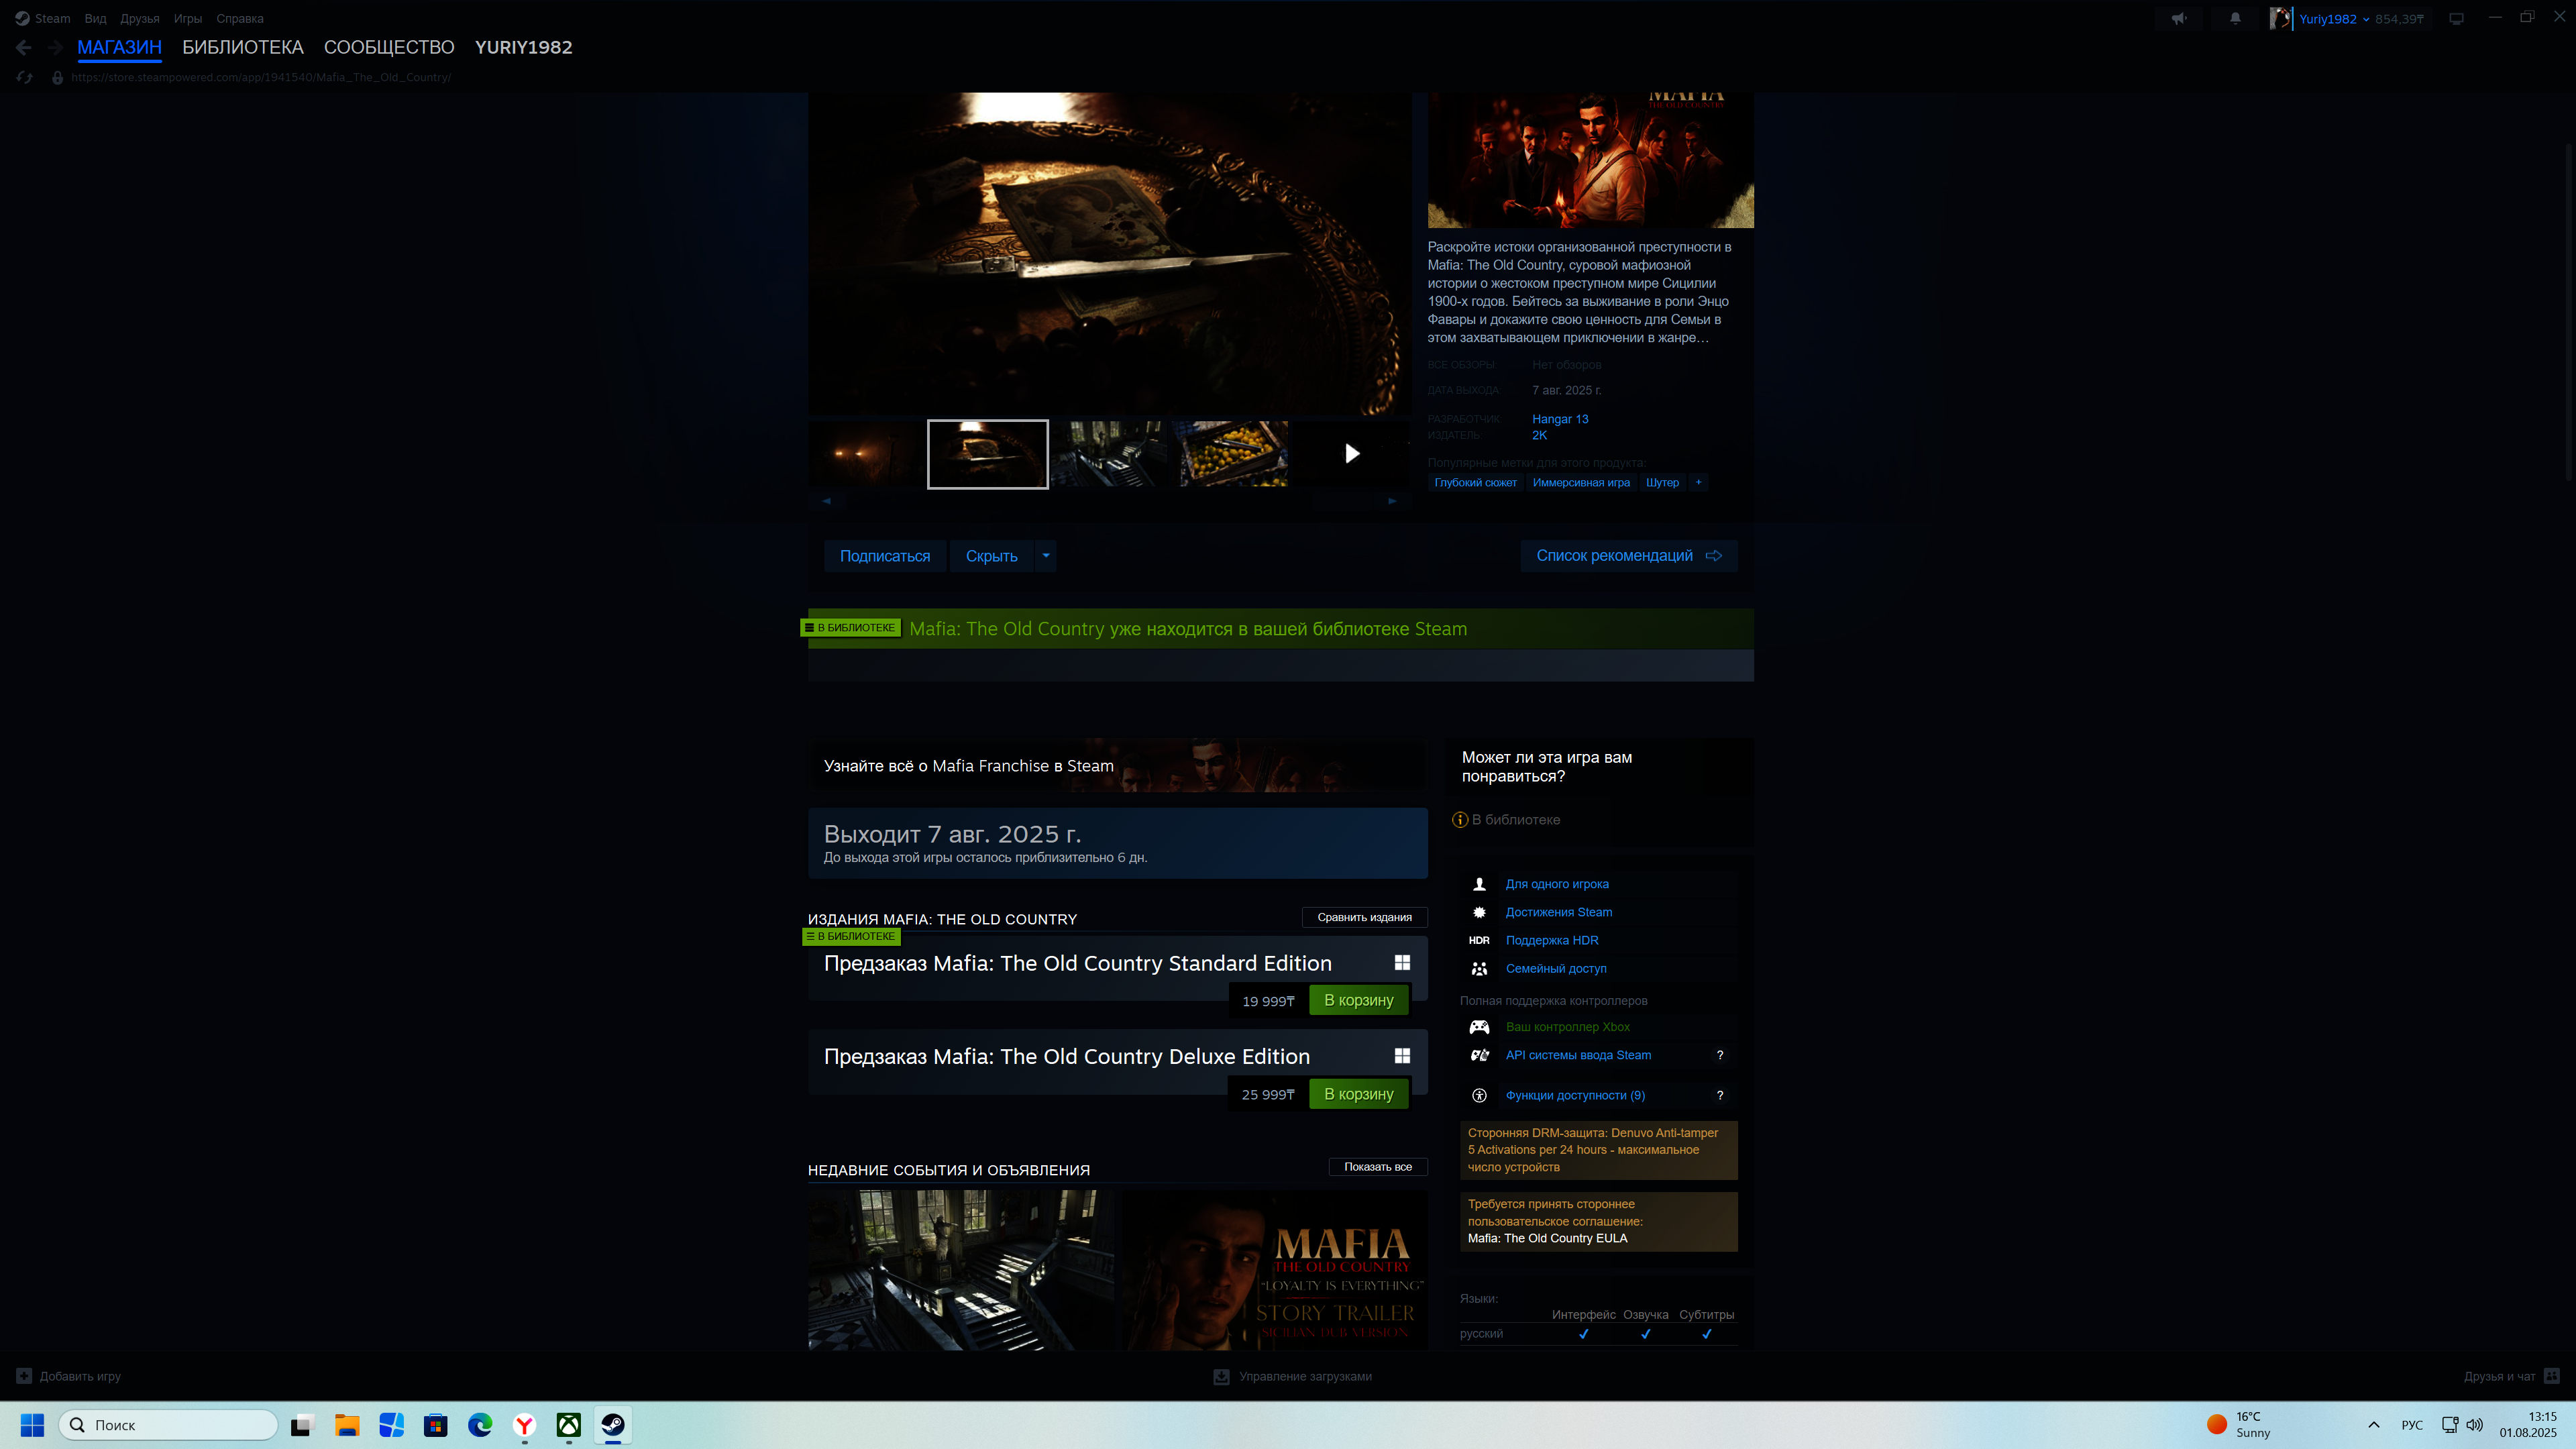Open notifications bell icon

tap(2235, 18)
